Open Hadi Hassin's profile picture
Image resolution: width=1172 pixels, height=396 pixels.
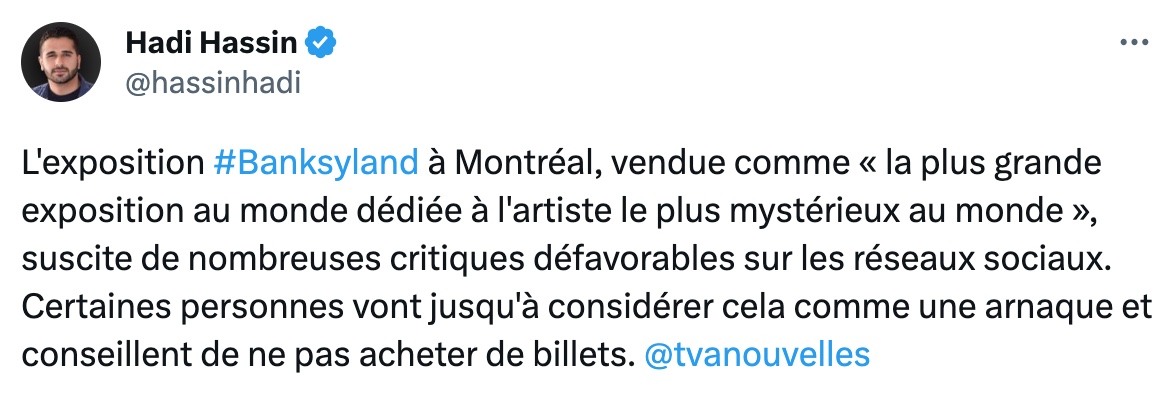(x=61, y=61)
